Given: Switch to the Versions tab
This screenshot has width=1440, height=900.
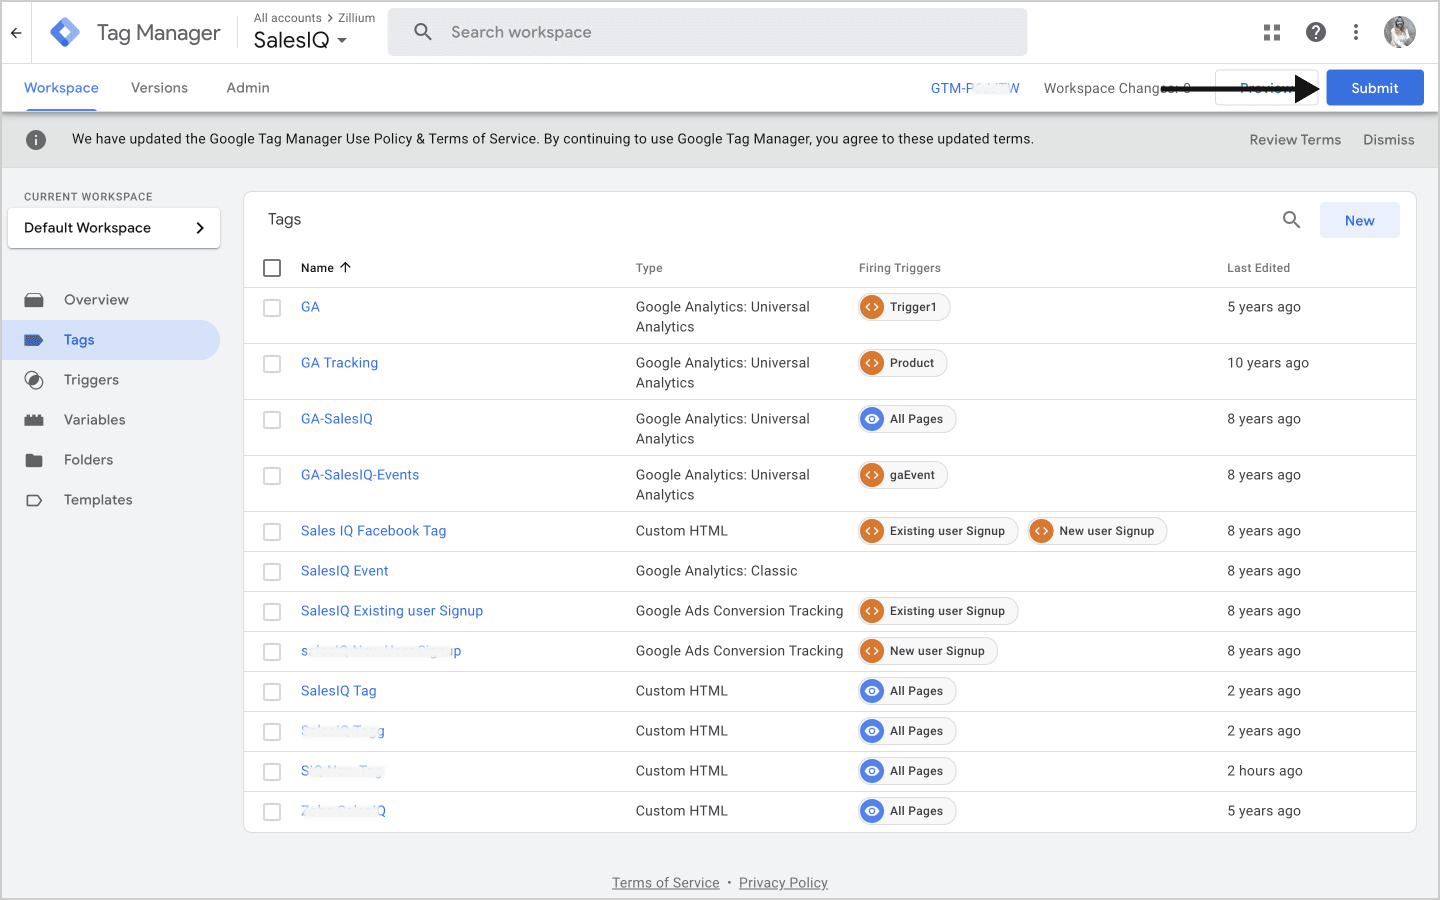Looking at the screenshot, I should 159,88.
